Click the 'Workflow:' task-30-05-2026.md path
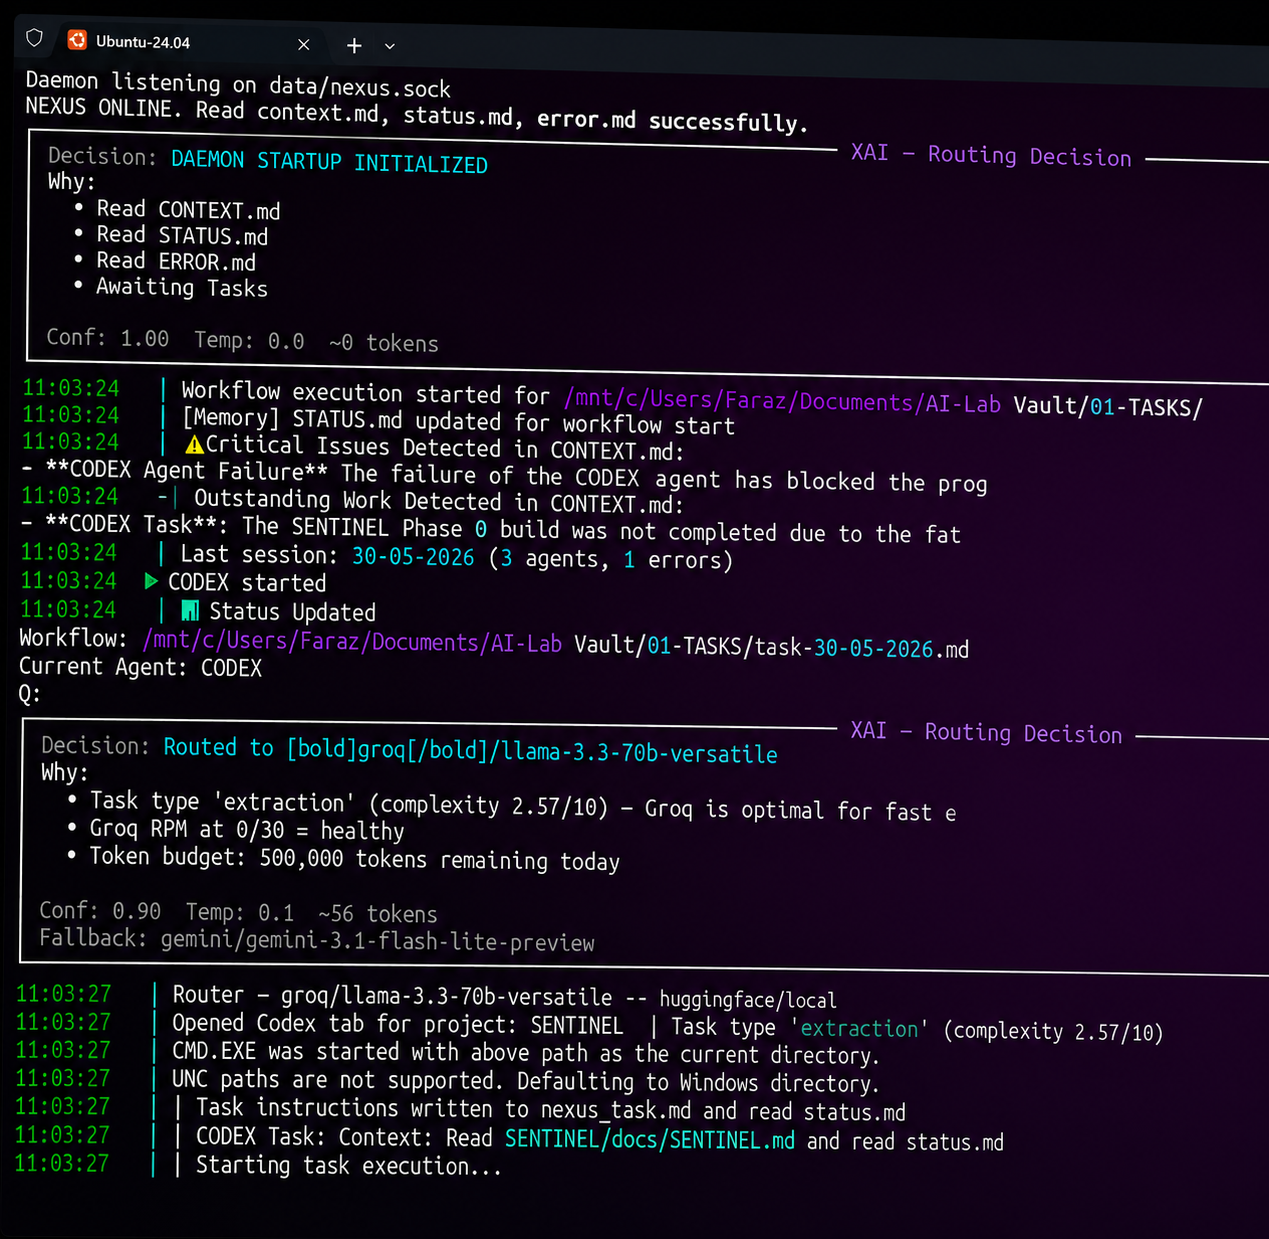This screenshot has width=1269, height=1239. (x=556, y=645)
